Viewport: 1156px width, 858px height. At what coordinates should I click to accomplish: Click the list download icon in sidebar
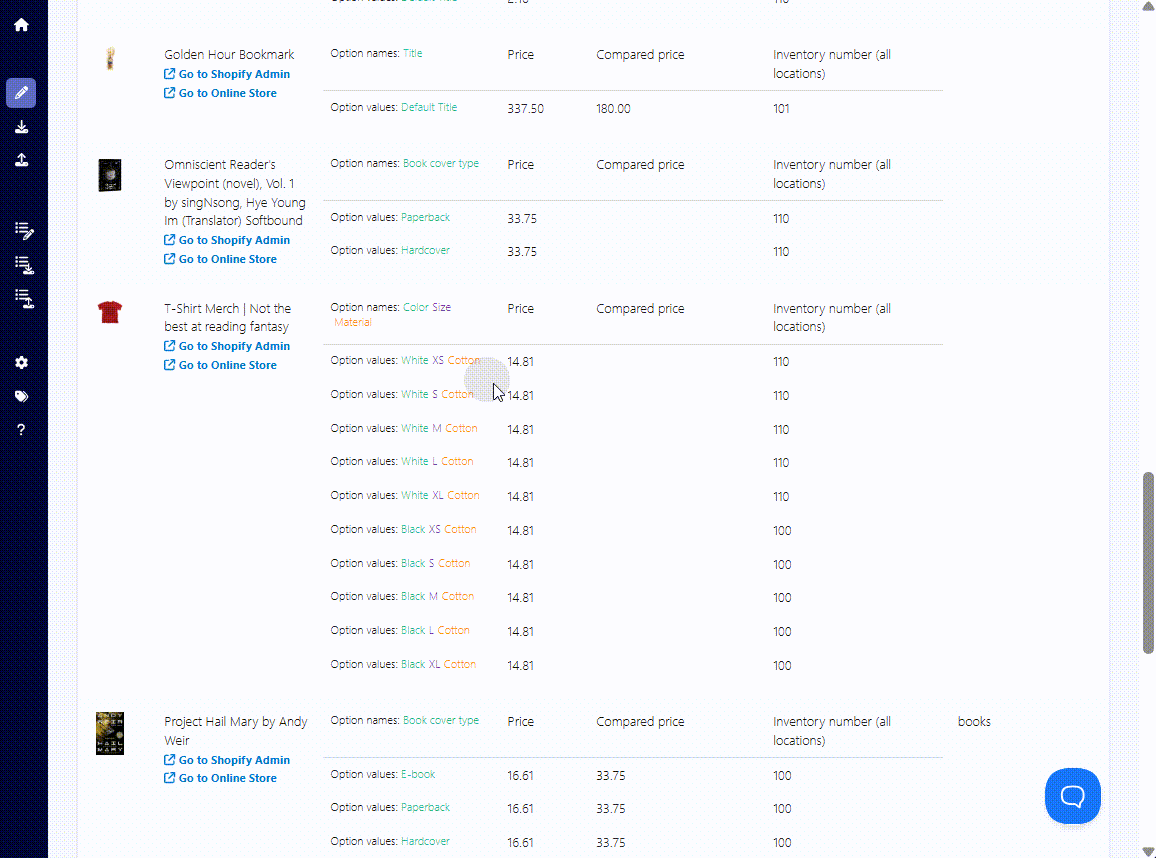point(24,265)
